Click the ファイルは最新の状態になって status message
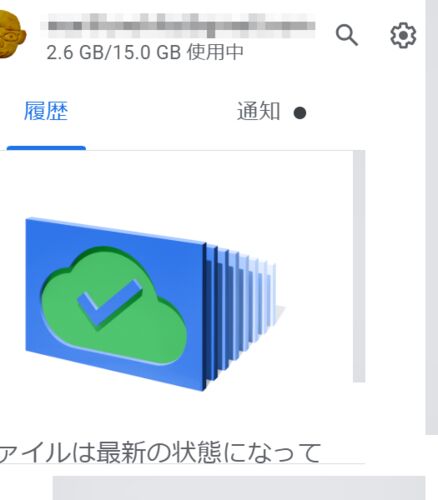 (160, 453)
